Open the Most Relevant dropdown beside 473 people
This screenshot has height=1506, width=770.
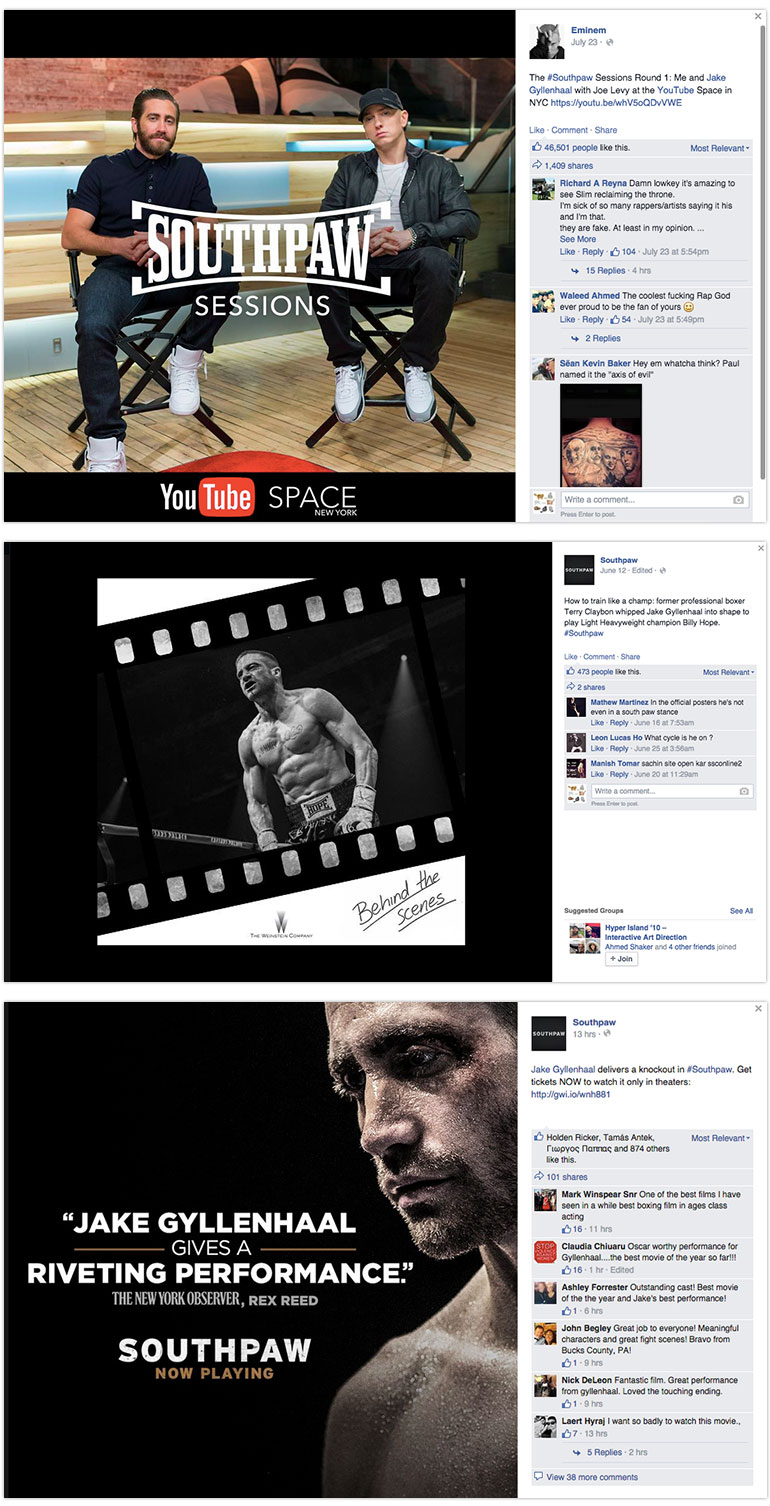click(729, 672)
